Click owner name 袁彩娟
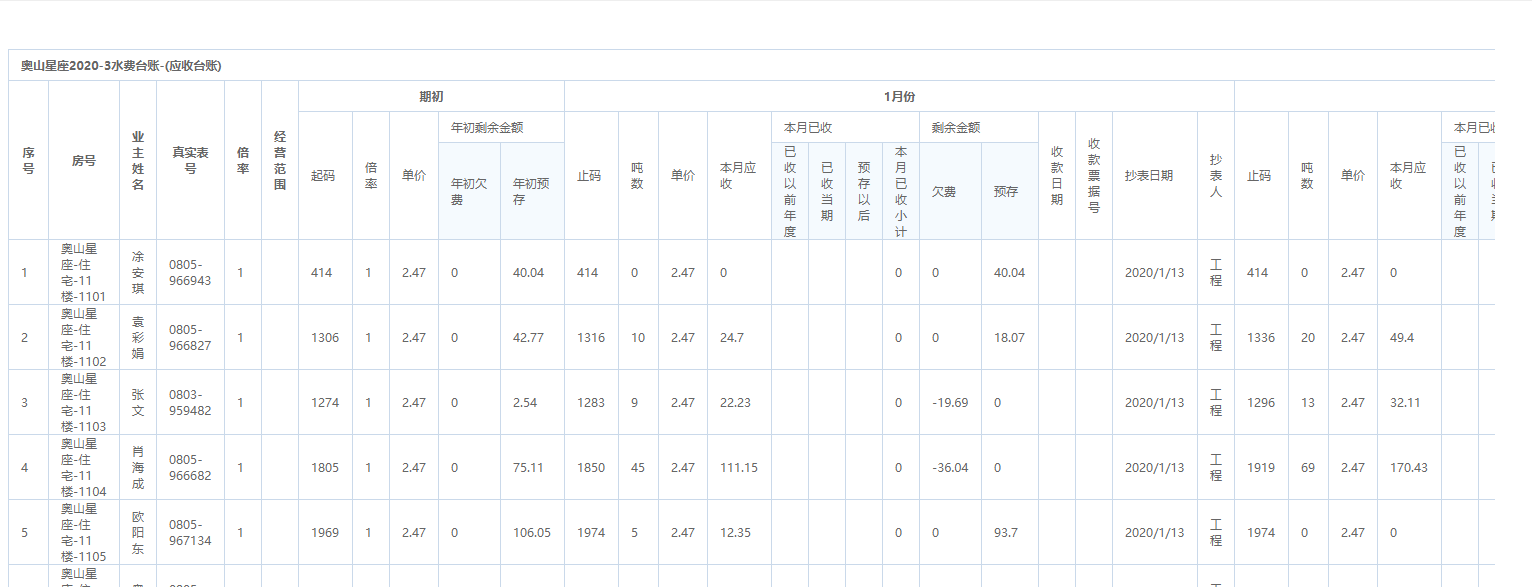 138,337
